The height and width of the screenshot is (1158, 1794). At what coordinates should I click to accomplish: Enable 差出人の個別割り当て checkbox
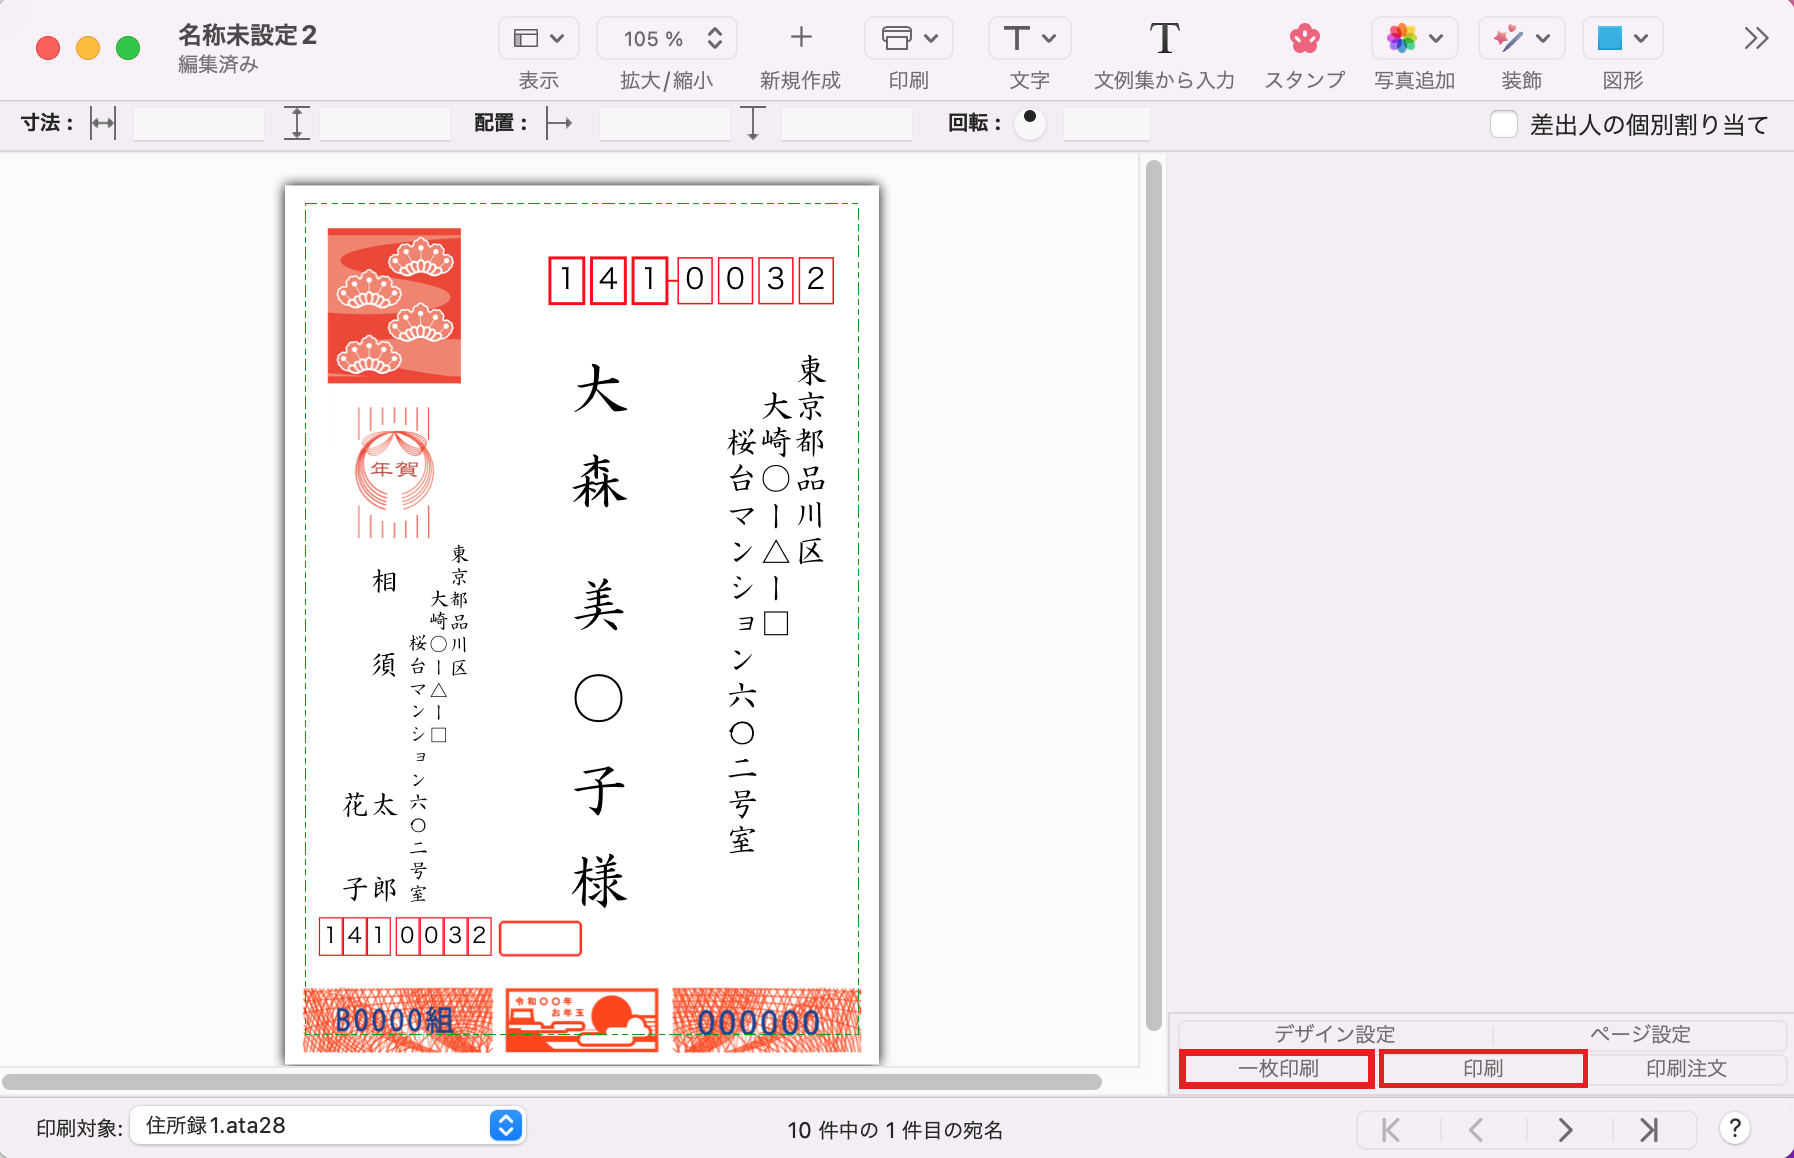coord(1504,124)
